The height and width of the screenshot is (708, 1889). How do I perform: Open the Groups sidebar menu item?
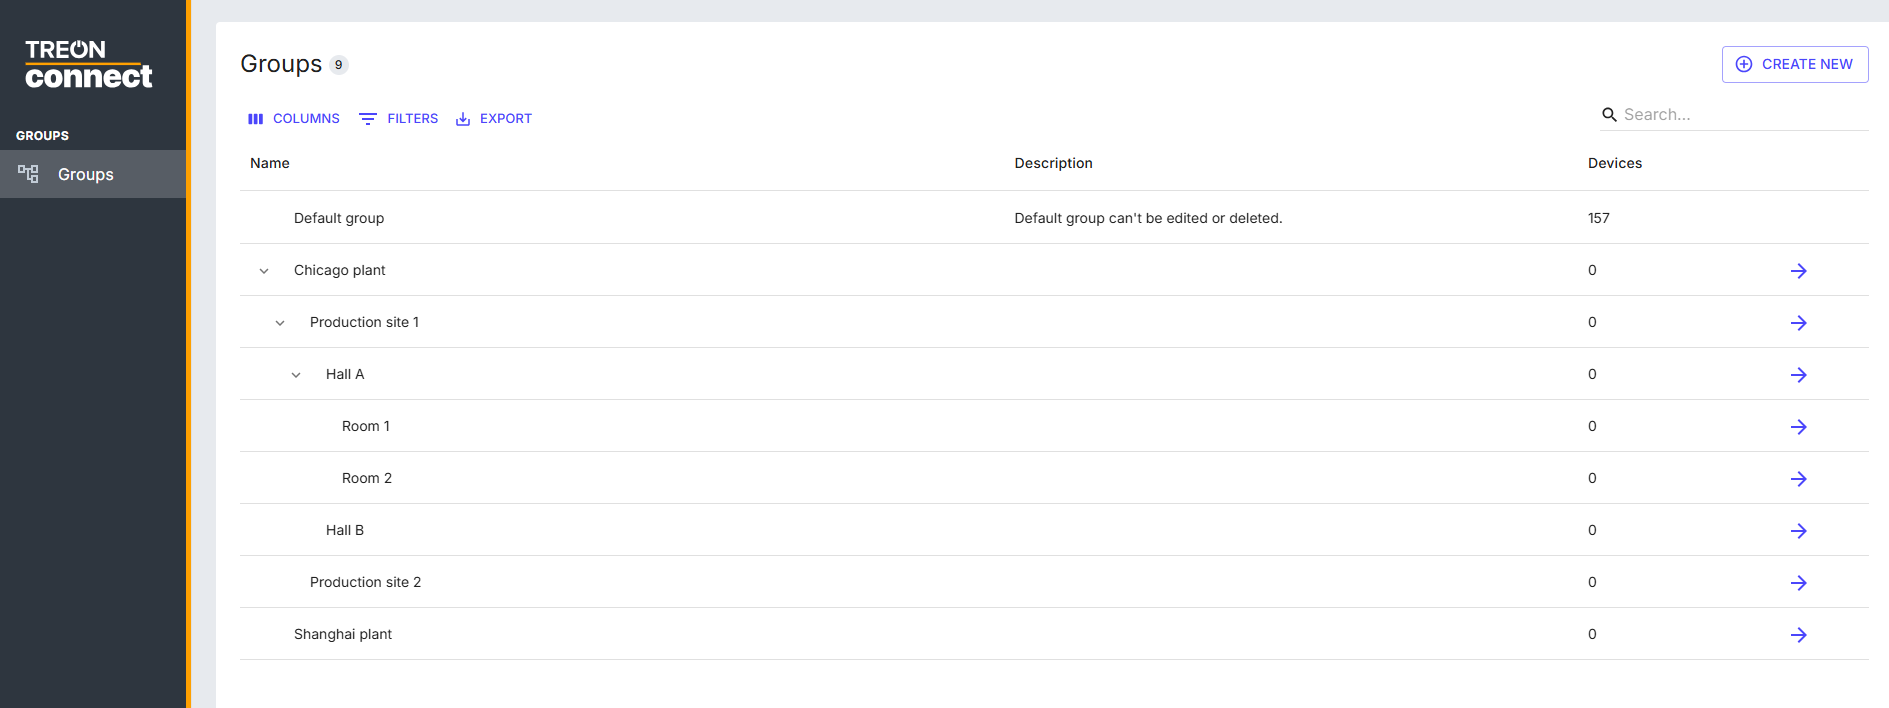point(85,174)
